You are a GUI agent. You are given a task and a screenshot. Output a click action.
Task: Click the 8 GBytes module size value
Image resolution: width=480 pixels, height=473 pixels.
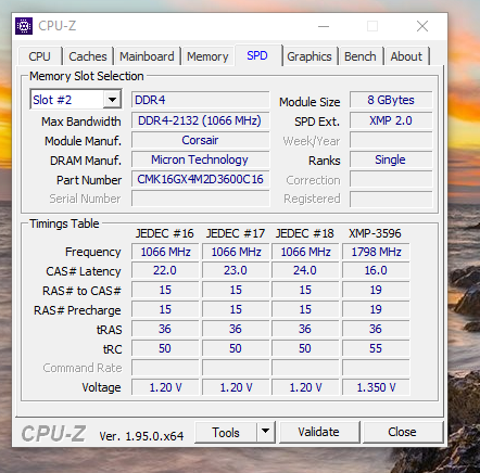click(x=391, y=100)
